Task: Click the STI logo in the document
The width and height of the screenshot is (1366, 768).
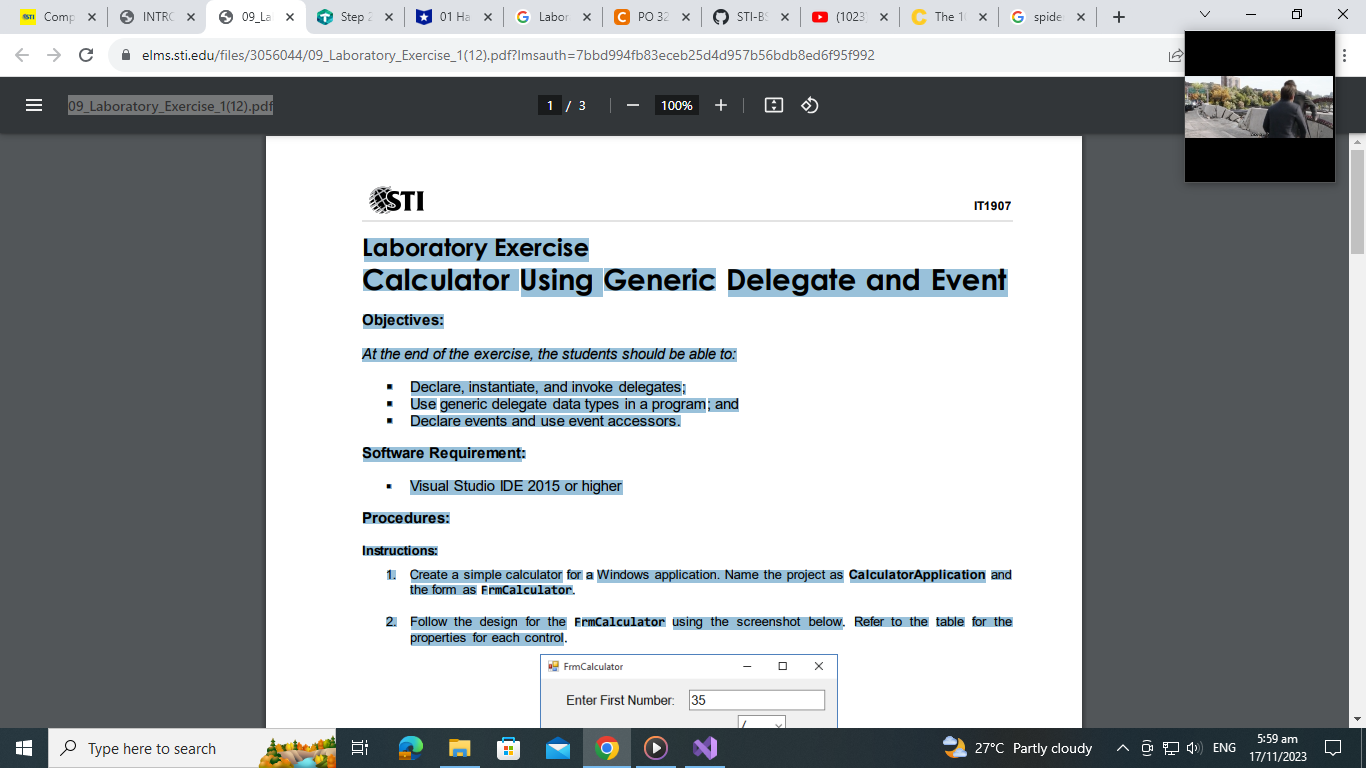Action: pos(396,200)
